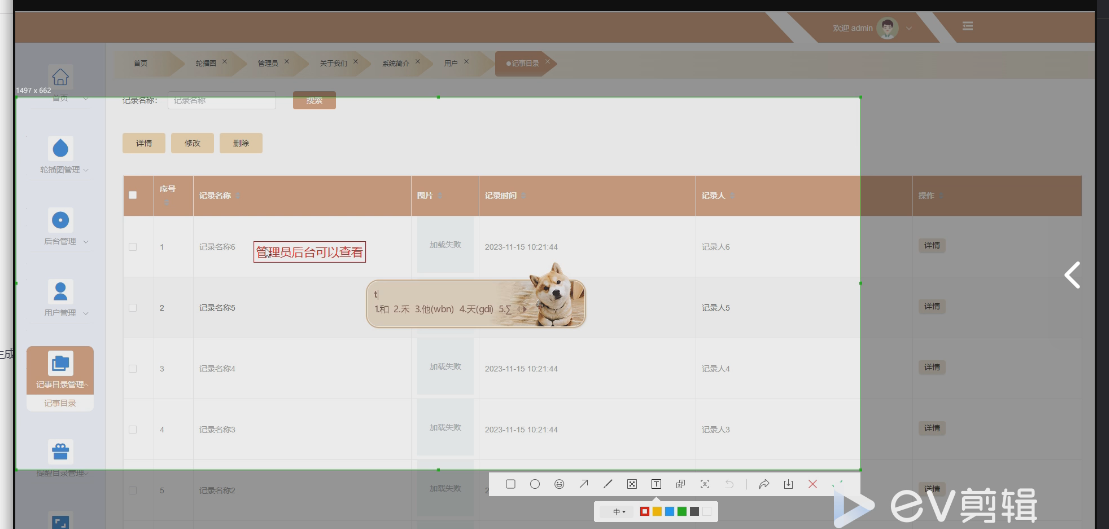Viewport: 1109px width, 529px height.
Task: Click the translate tool in screenshot toolbar
Action: point(680,484)
